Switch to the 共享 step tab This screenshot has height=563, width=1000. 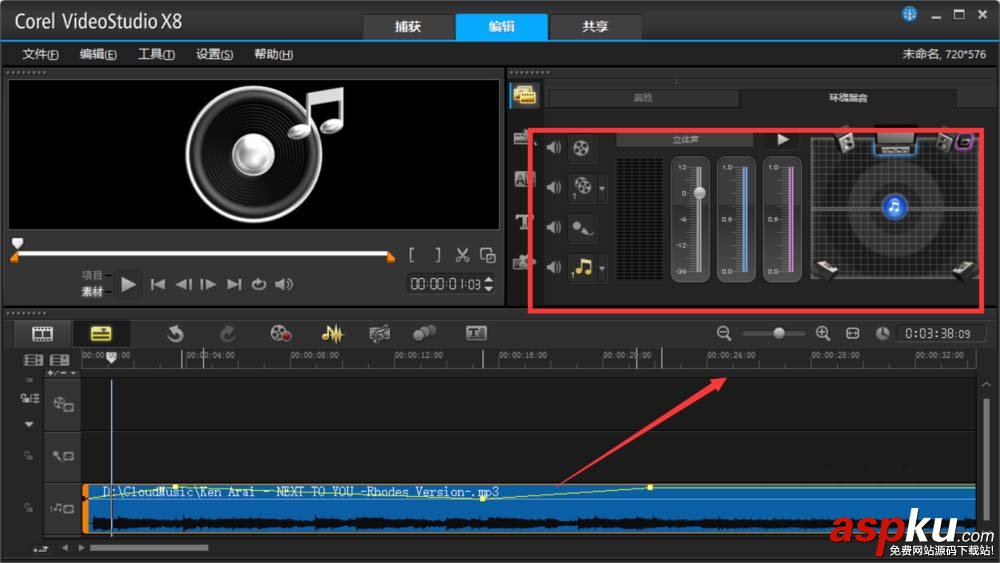[594, 27]
